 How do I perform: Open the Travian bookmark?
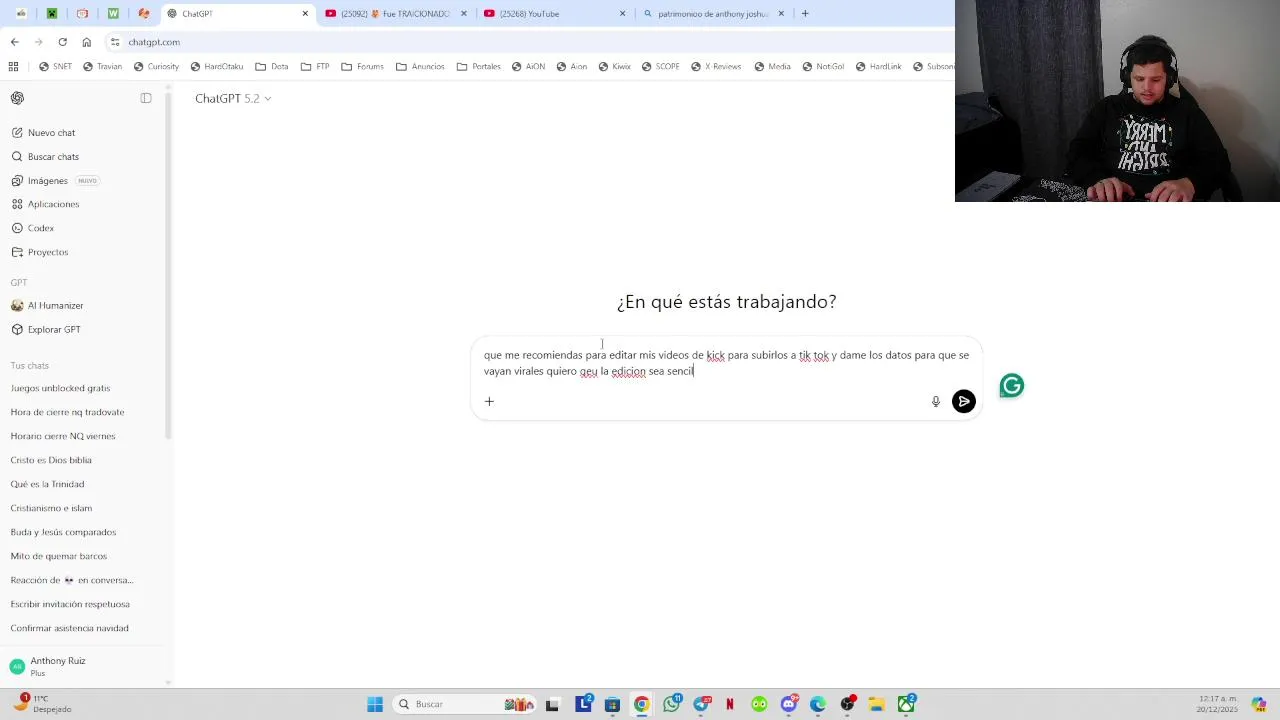(x=103, y=66)
